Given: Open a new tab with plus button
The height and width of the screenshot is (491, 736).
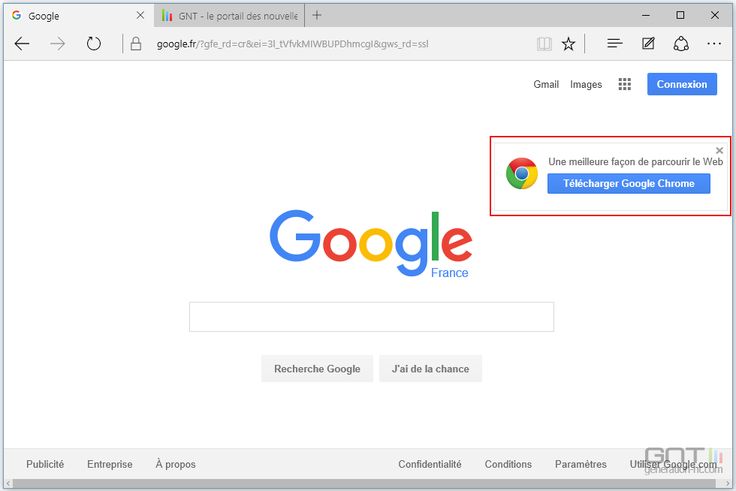Looking at the screenshot, I should pyautogui.click(x=317, y=15).
